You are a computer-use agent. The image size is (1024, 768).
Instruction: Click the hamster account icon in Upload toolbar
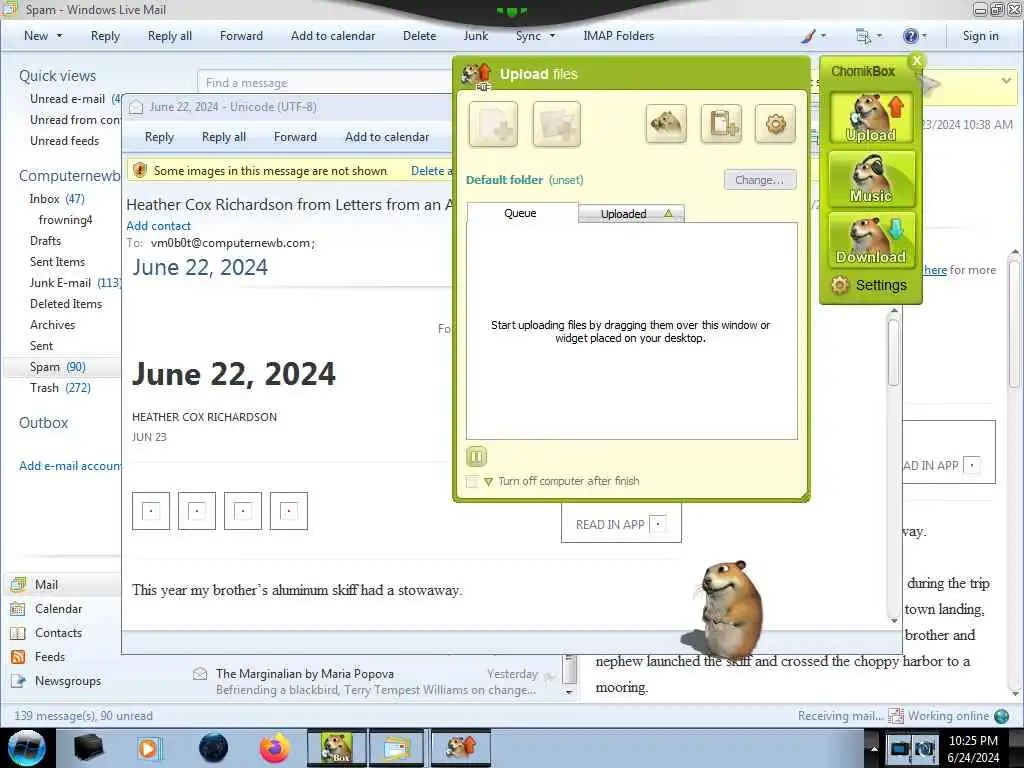coord(666,123)
